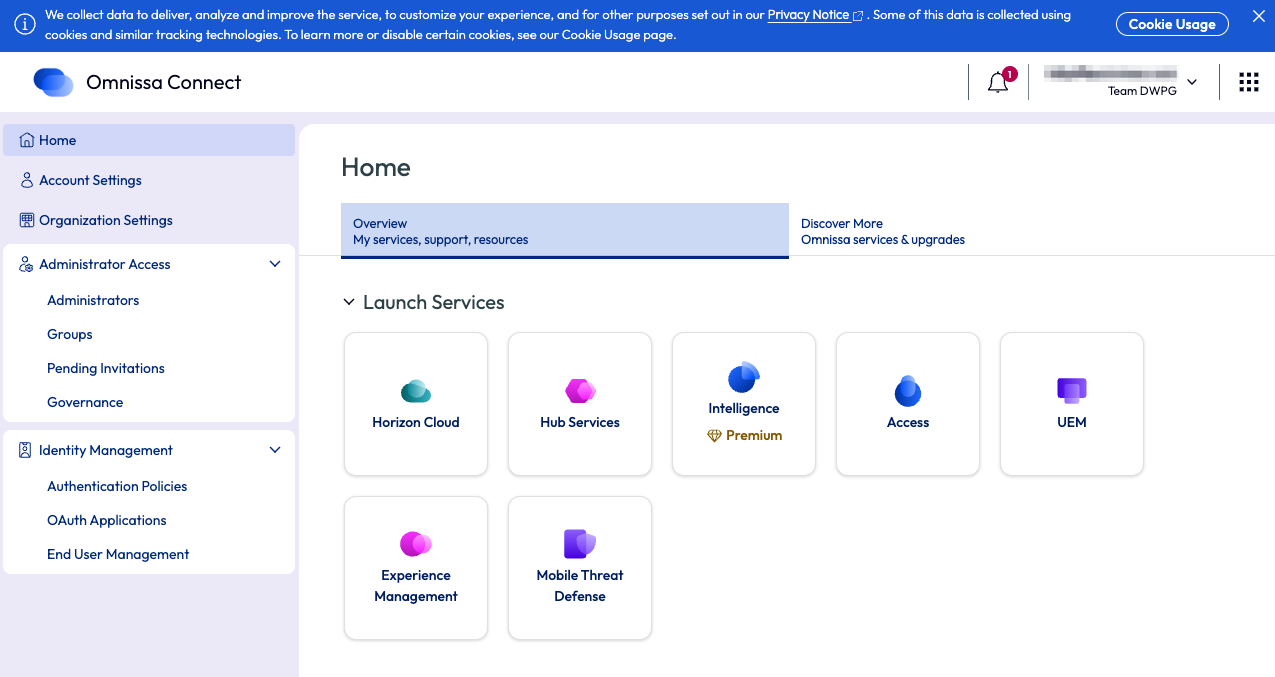The height and width of the screenshot is (677, 1275).
Task: Dismiss the cookie banner with X
Action: 1258,17
